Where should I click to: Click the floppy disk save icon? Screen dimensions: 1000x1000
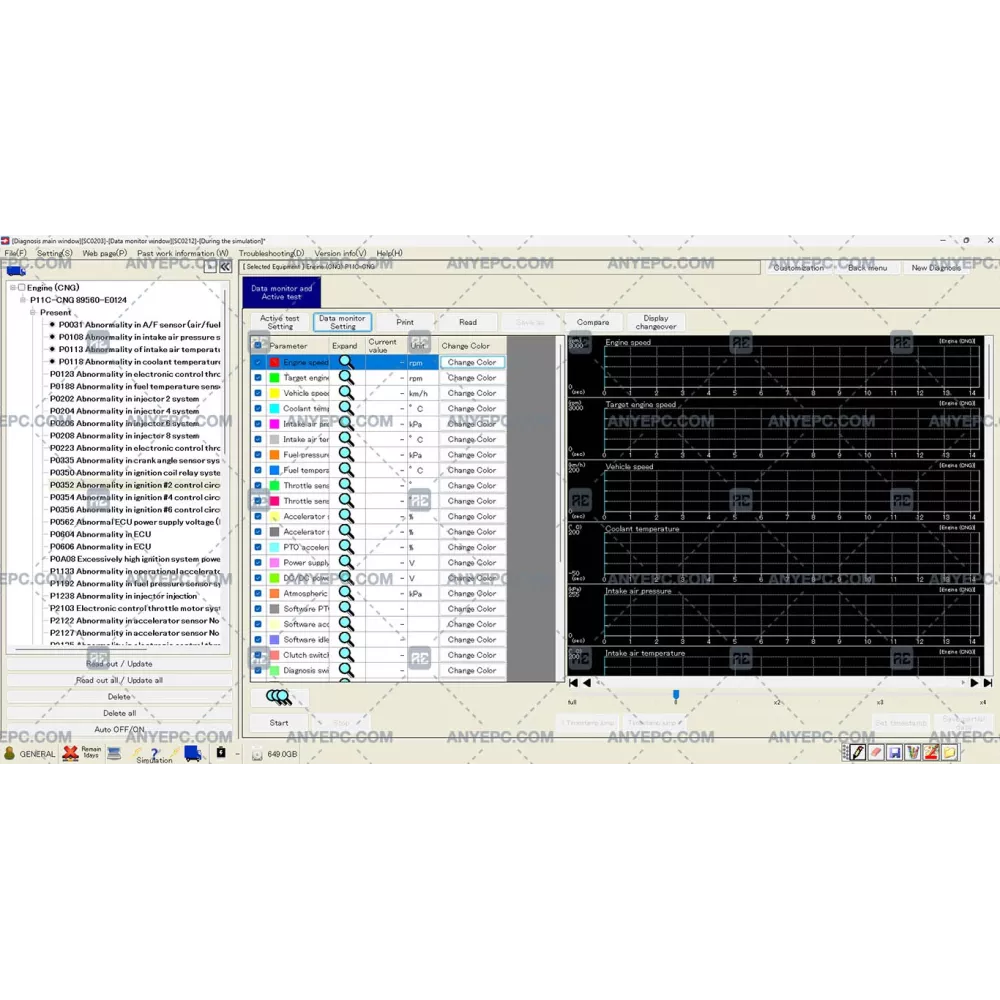coord(894,753)
